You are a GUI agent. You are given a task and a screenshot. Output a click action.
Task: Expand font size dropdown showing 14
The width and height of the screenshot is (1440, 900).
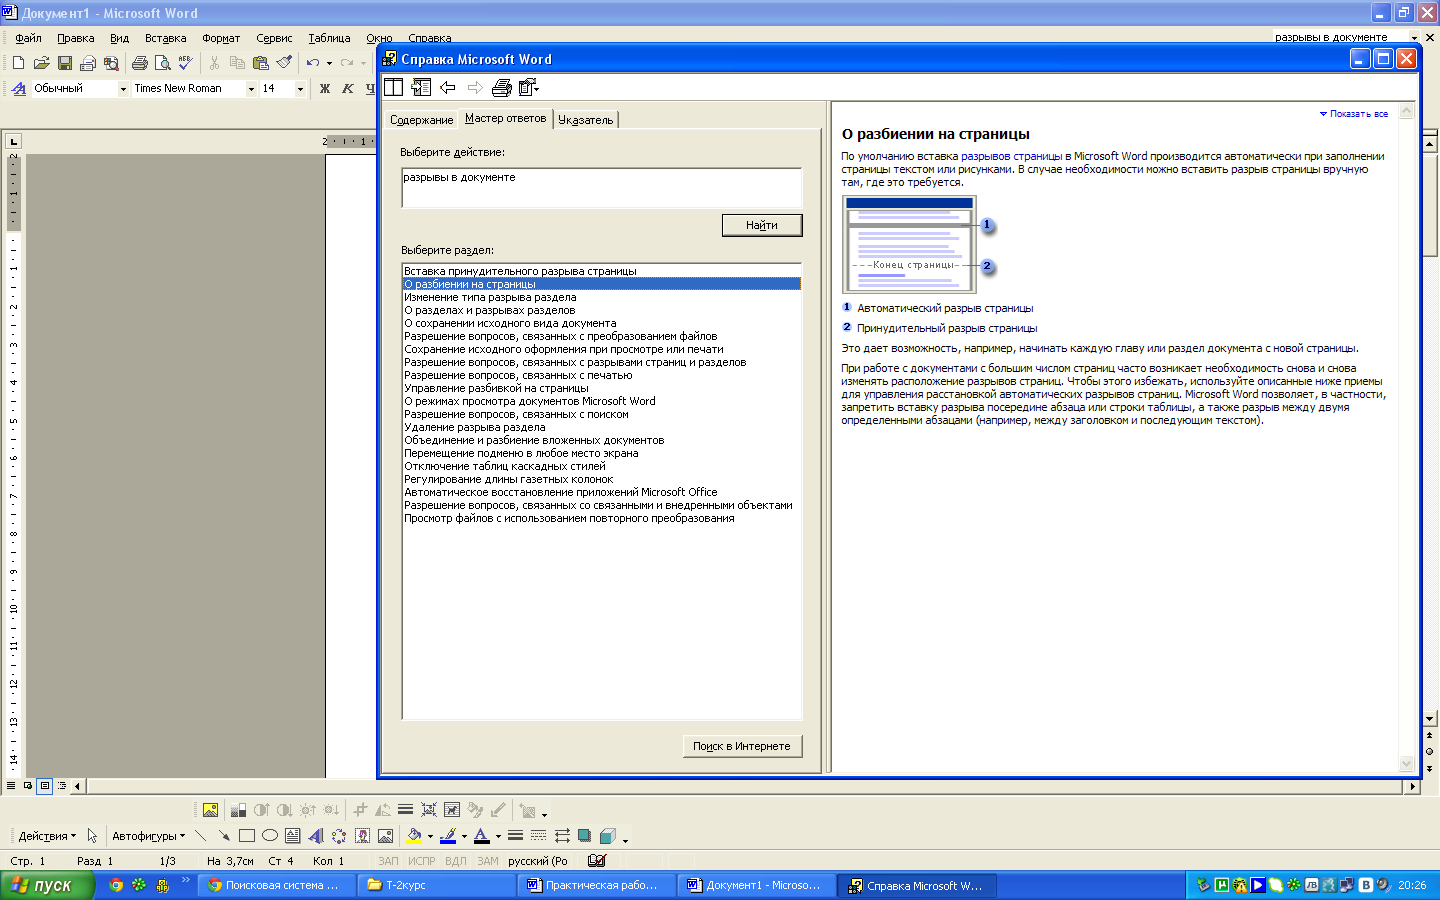tap(300, 89)
